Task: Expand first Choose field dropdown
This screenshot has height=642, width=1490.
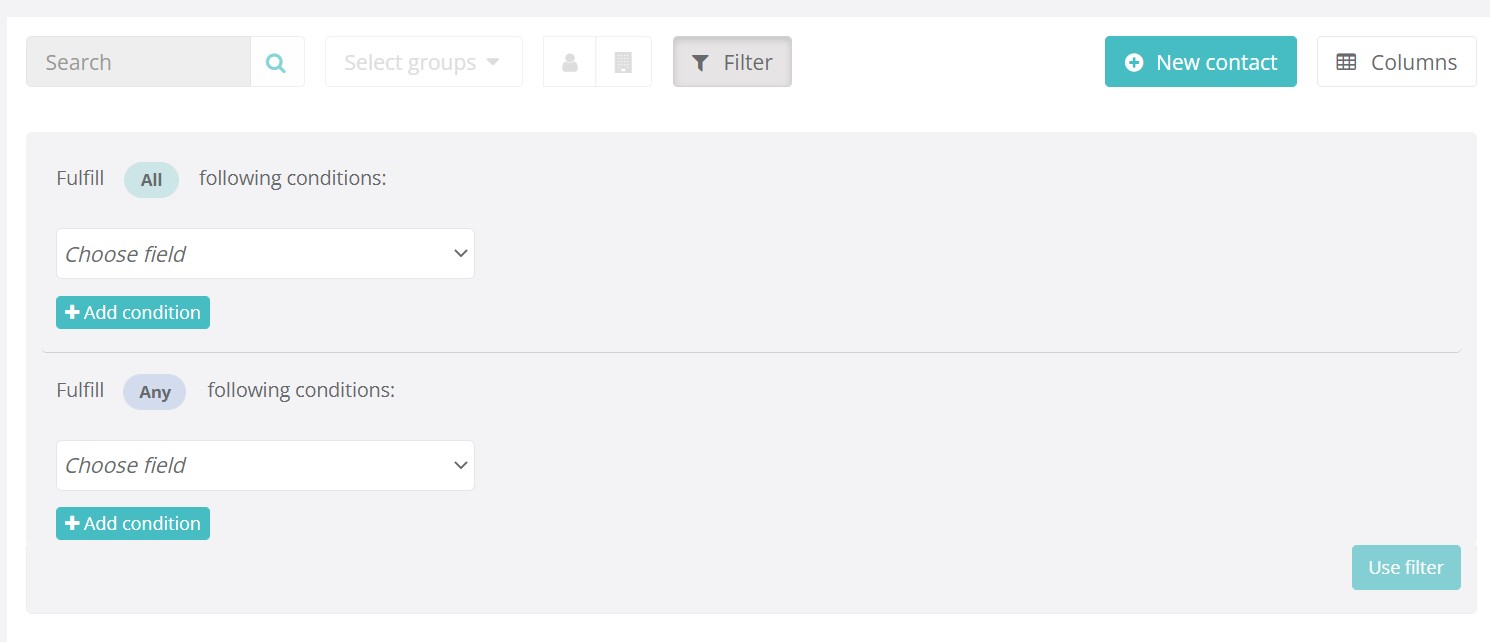Action: pos(265,254)
